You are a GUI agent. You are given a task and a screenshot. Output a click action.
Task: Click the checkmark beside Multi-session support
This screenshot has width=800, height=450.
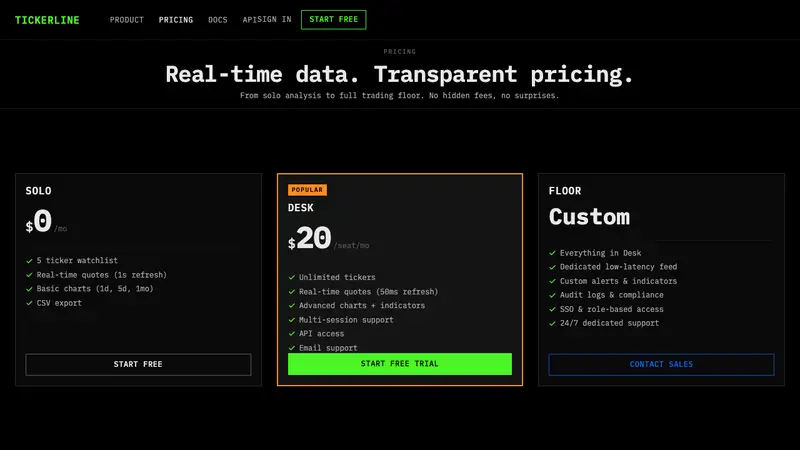tap(292, 320)
